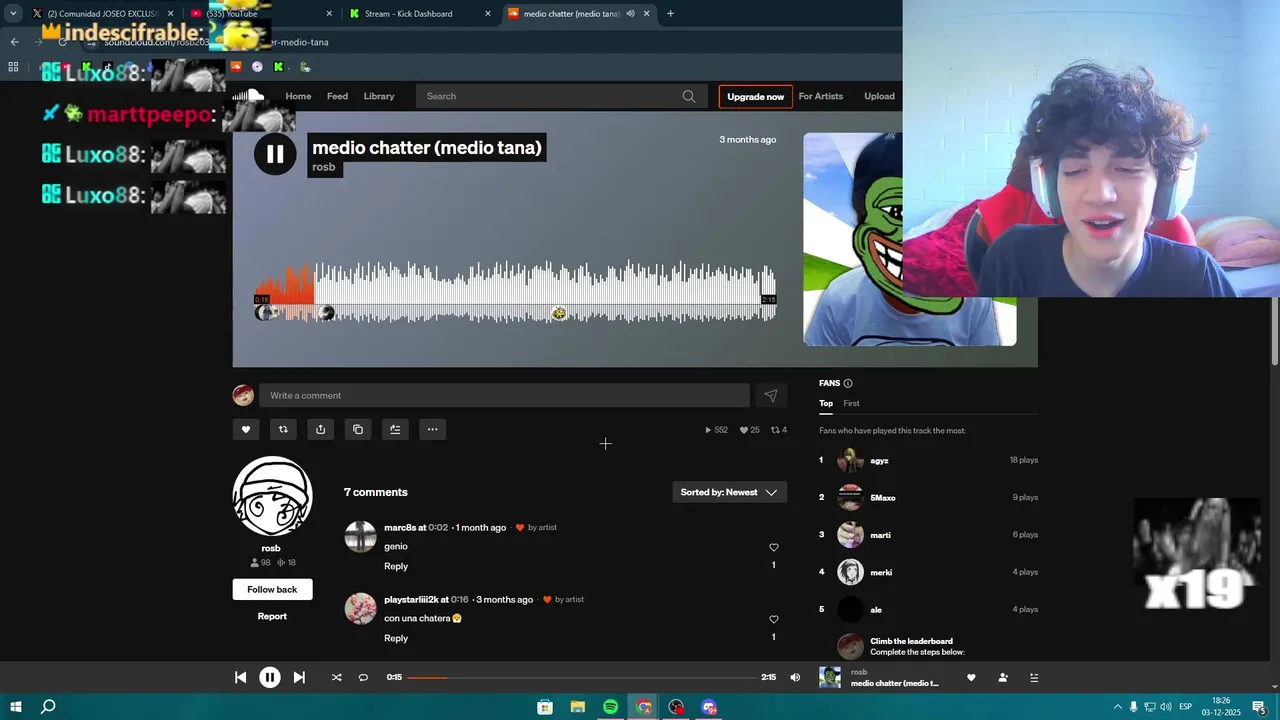Send the comment with the arrow icon
This screenshot has height=720, width=1280.
coord(770,396)
